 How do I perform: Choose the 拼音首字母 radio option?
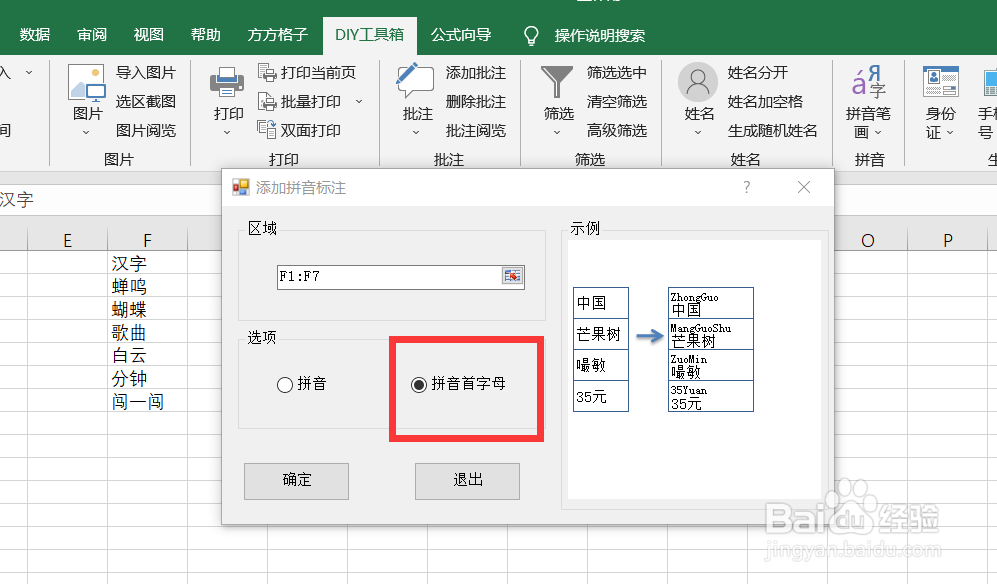click(x=420, y=385)
